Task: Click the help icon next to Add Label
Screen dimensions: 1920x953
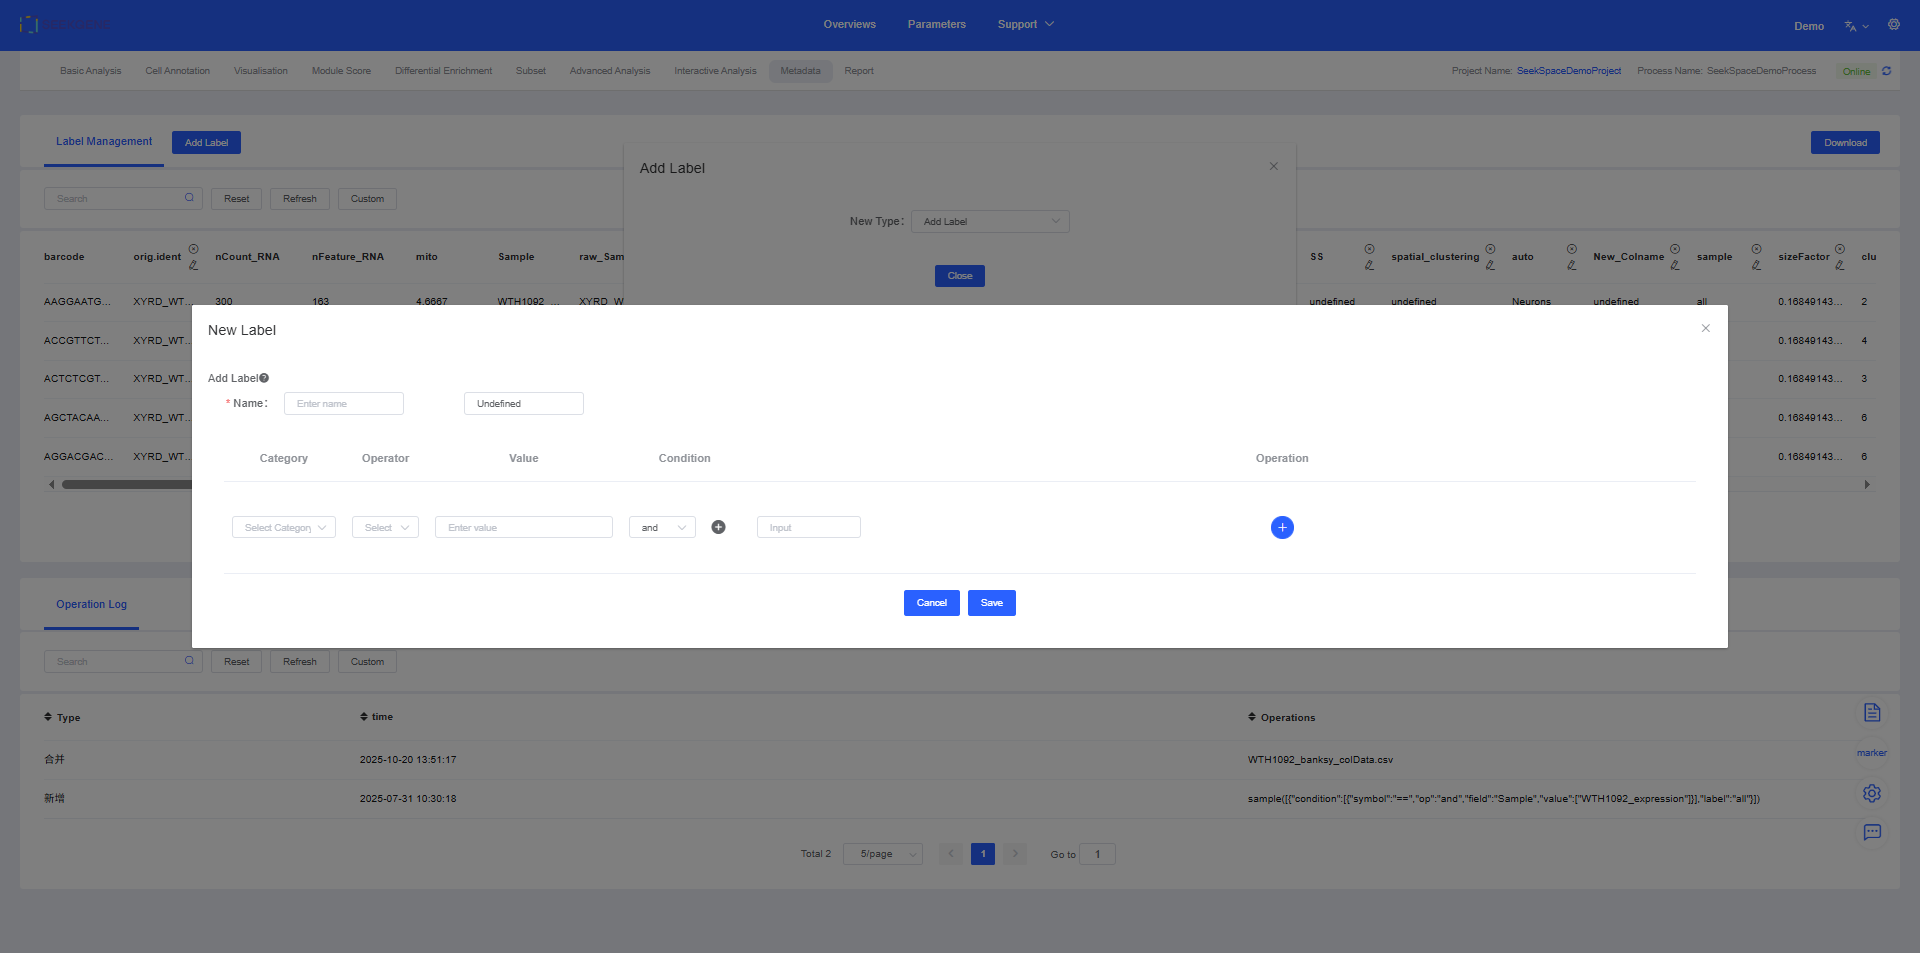Action: click(264, 378)
